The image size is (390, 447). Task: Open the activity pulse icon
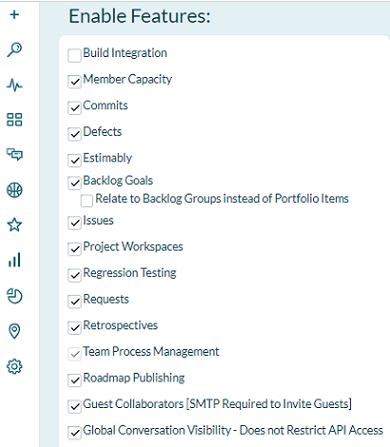tap(14, 85)
